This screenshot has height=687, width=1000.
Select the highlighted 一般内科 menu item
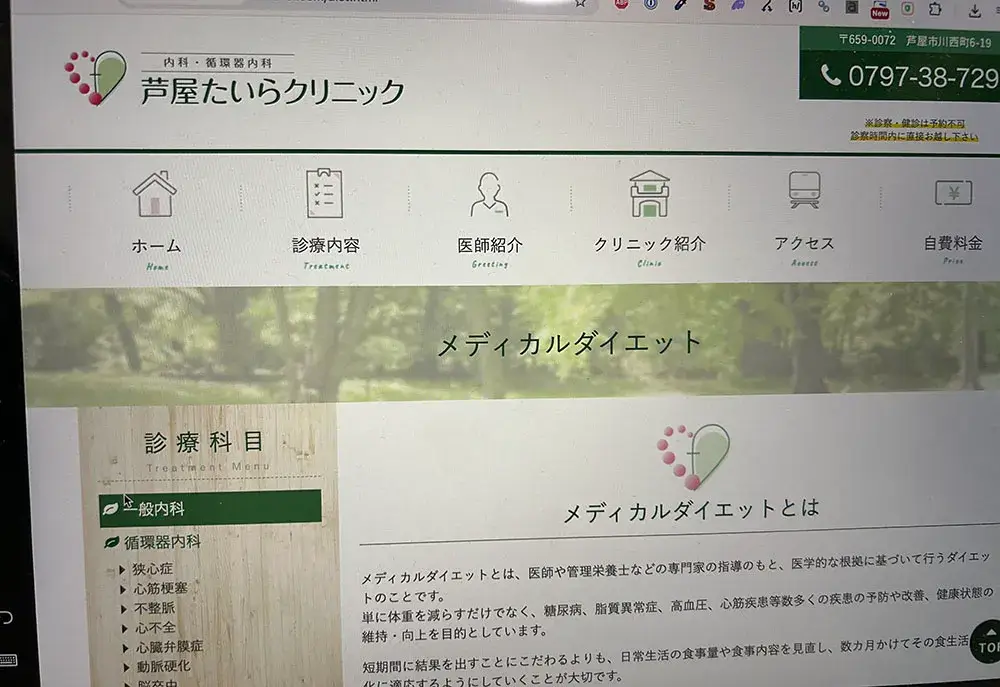[x=210, y=508]
